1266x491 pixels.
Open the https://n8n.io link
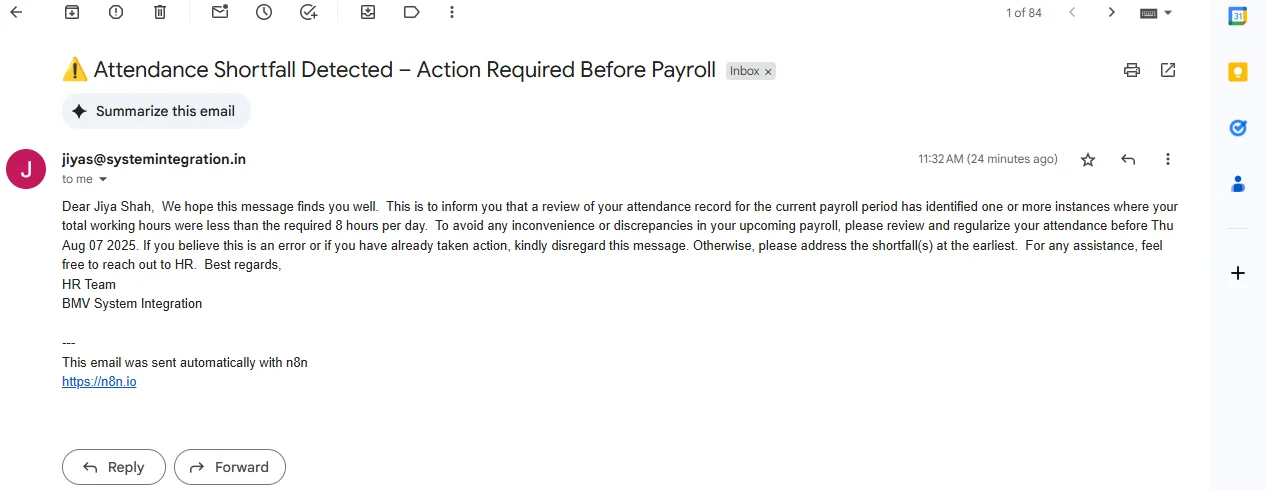(99, 381)
